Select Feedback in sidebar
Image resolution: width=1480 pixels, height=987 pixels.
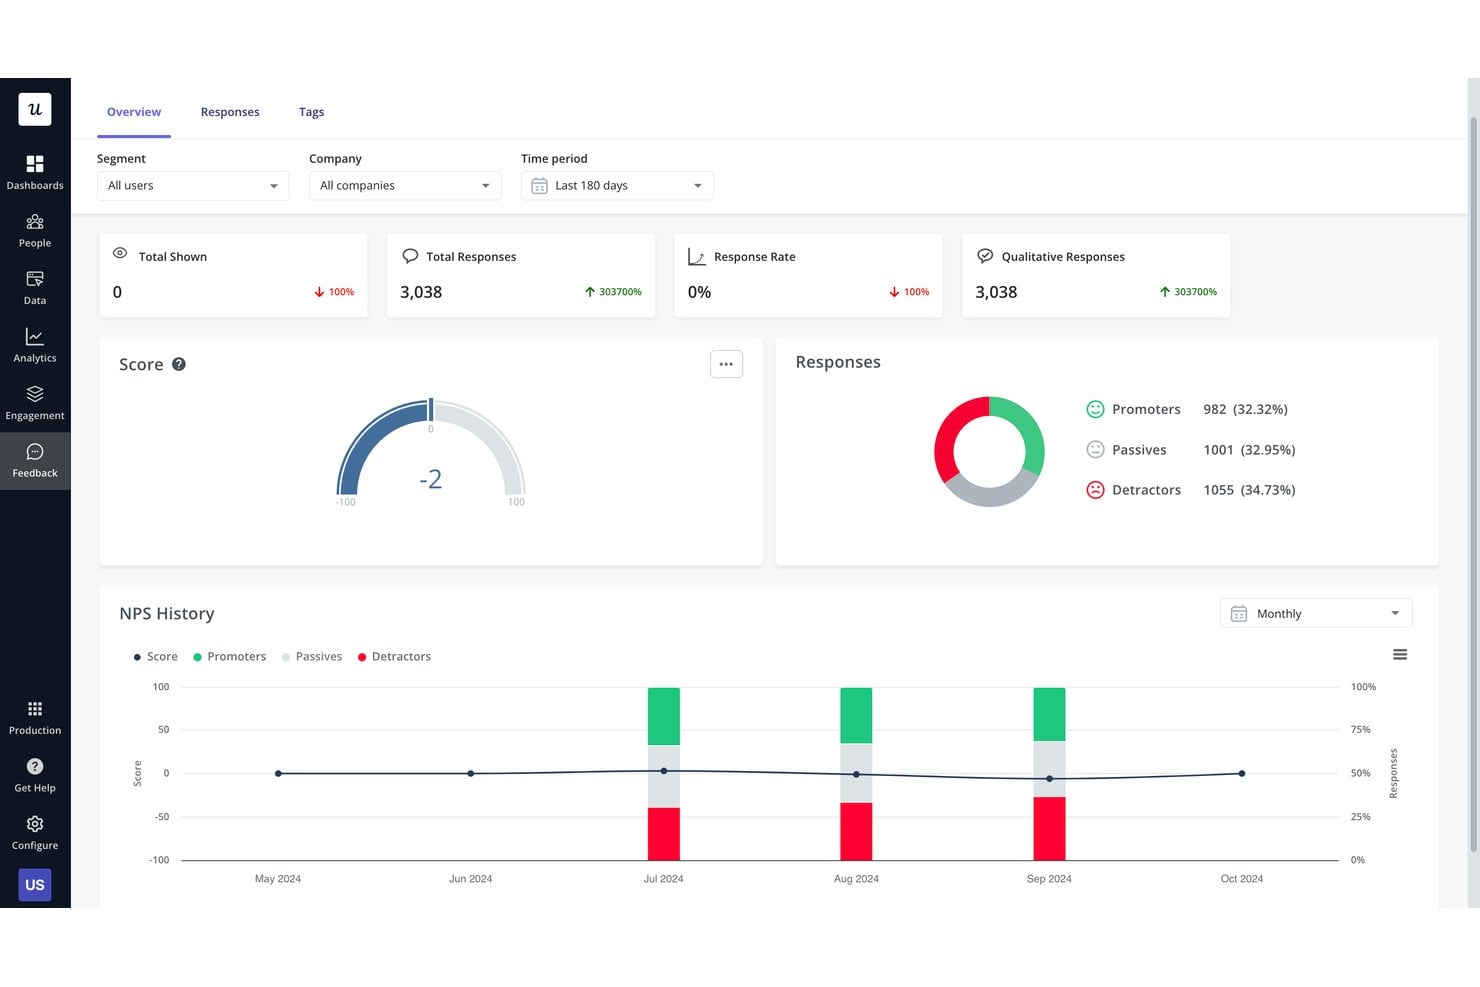35,460
